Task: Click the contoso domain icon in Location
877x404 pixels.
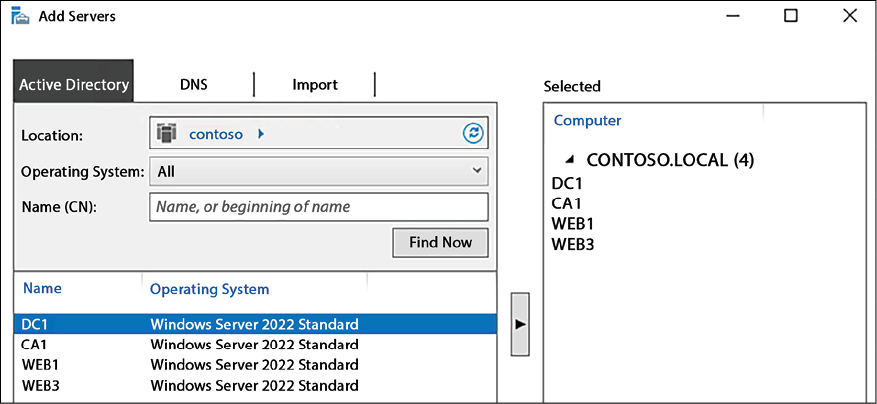Action: click(x=167, y=134)
